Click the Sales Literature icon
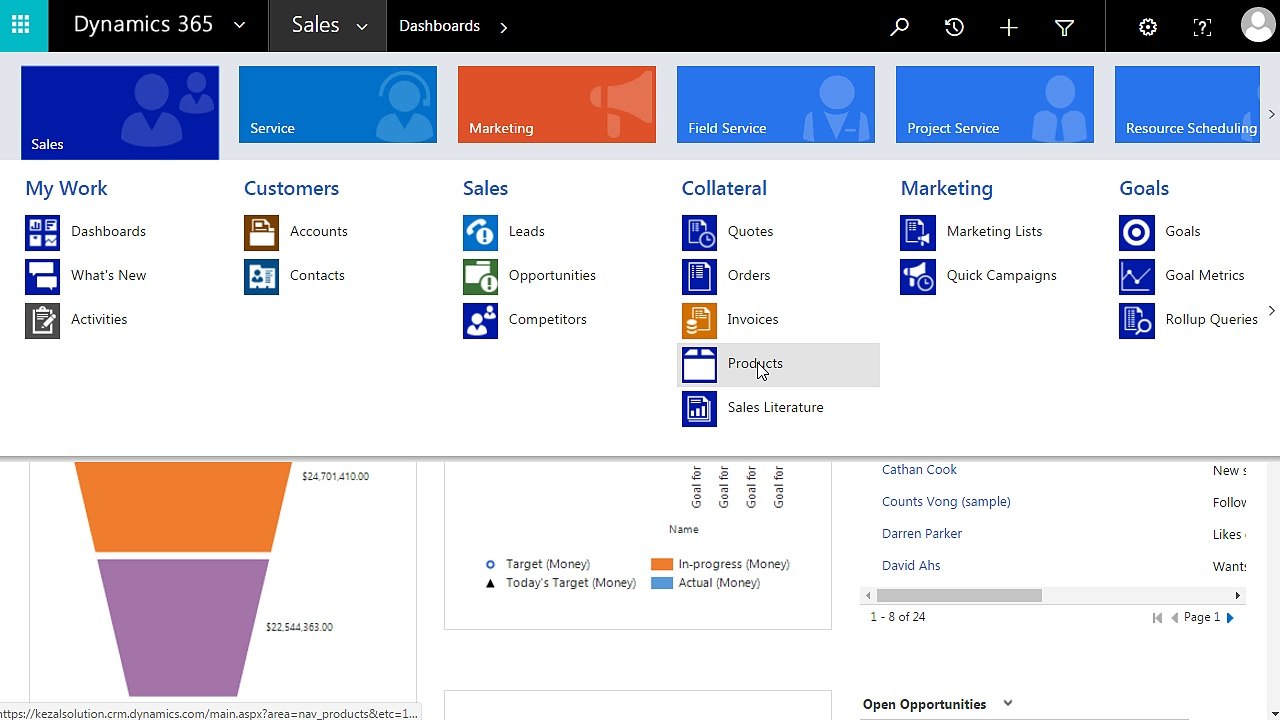Screen dimensions: 1280x720 point(699,408)
